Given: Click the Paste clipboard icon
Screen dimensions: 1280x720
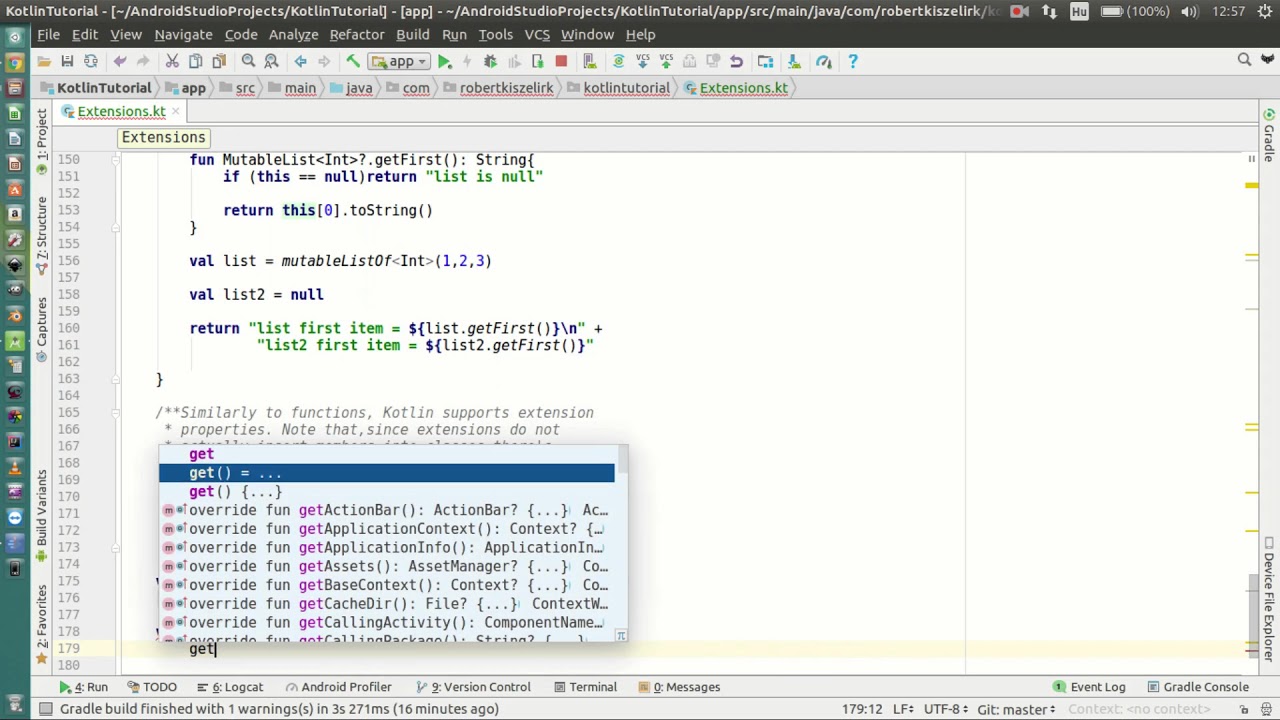Looking at the screenshot, I should [218, 61].
